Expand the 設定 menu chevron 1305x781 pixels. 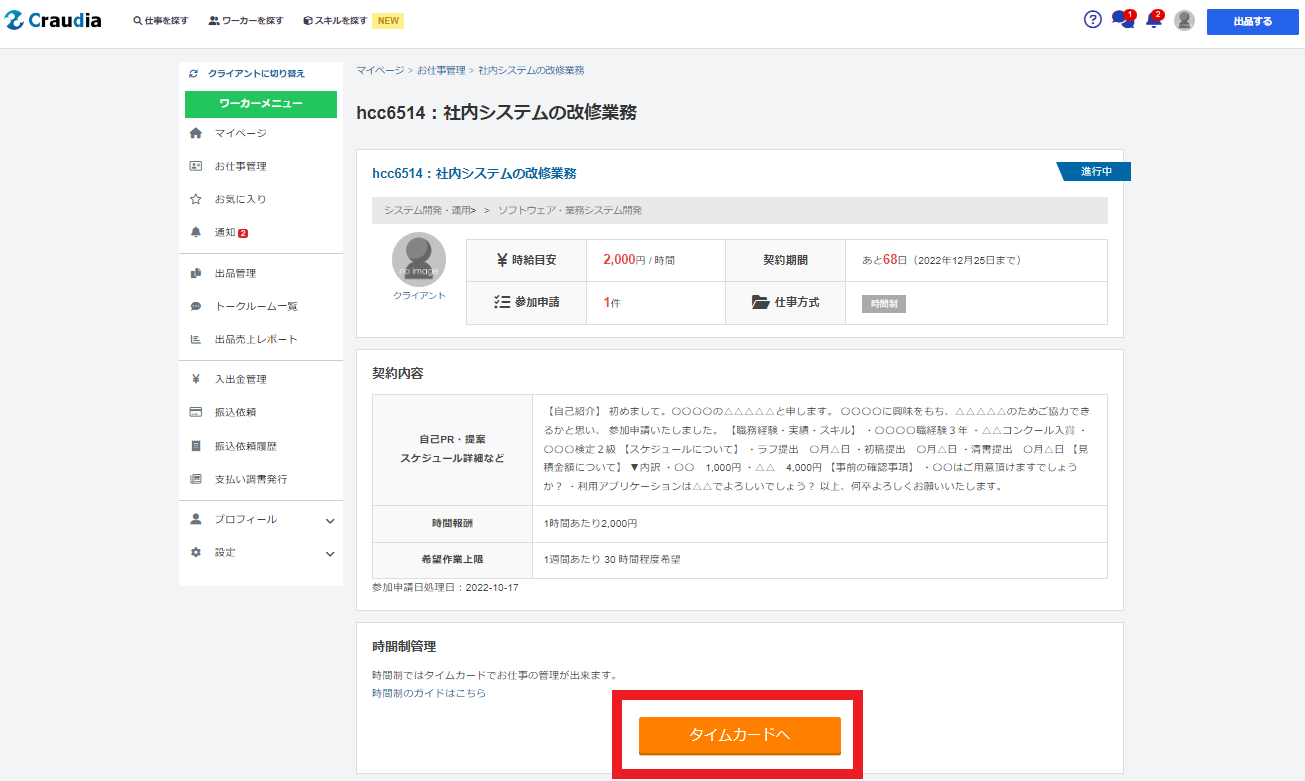[330, 553]
